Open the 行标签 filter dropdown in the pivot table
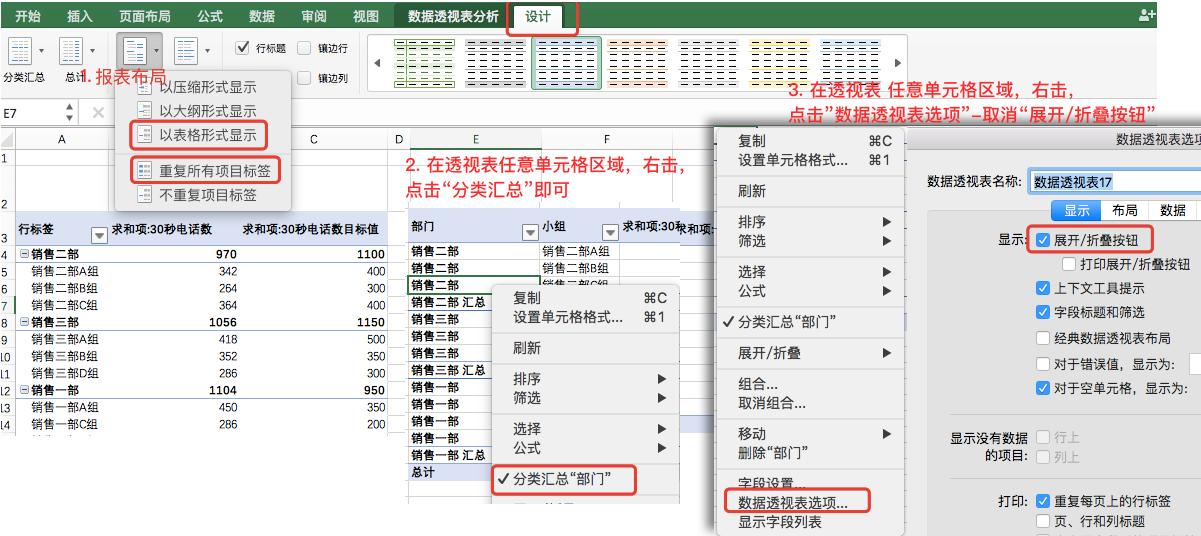Screen dimensions: 1201x536 coord(99,236)
